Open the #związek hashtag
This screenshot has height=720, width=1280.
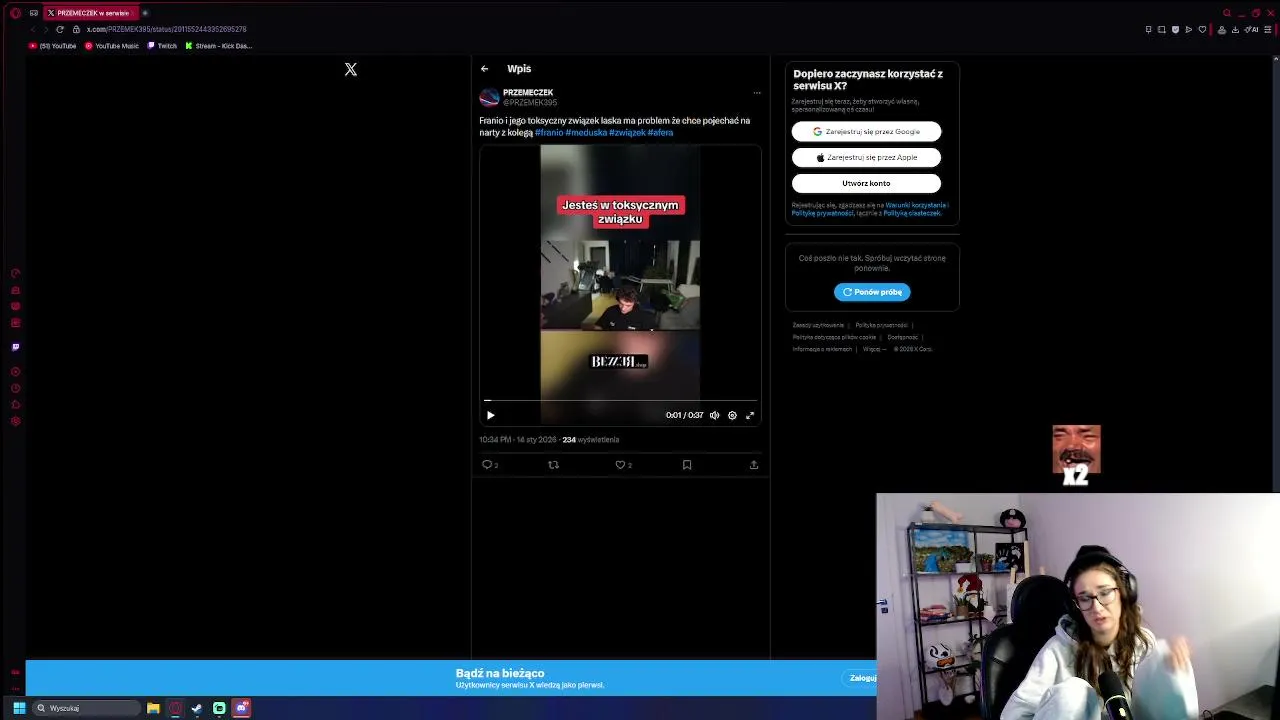point(627,132)
